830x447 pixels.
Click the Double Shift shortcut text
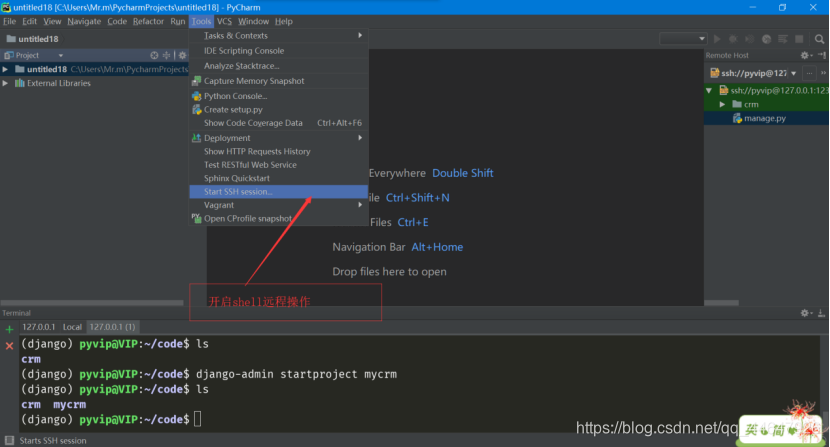click(463, 173)
